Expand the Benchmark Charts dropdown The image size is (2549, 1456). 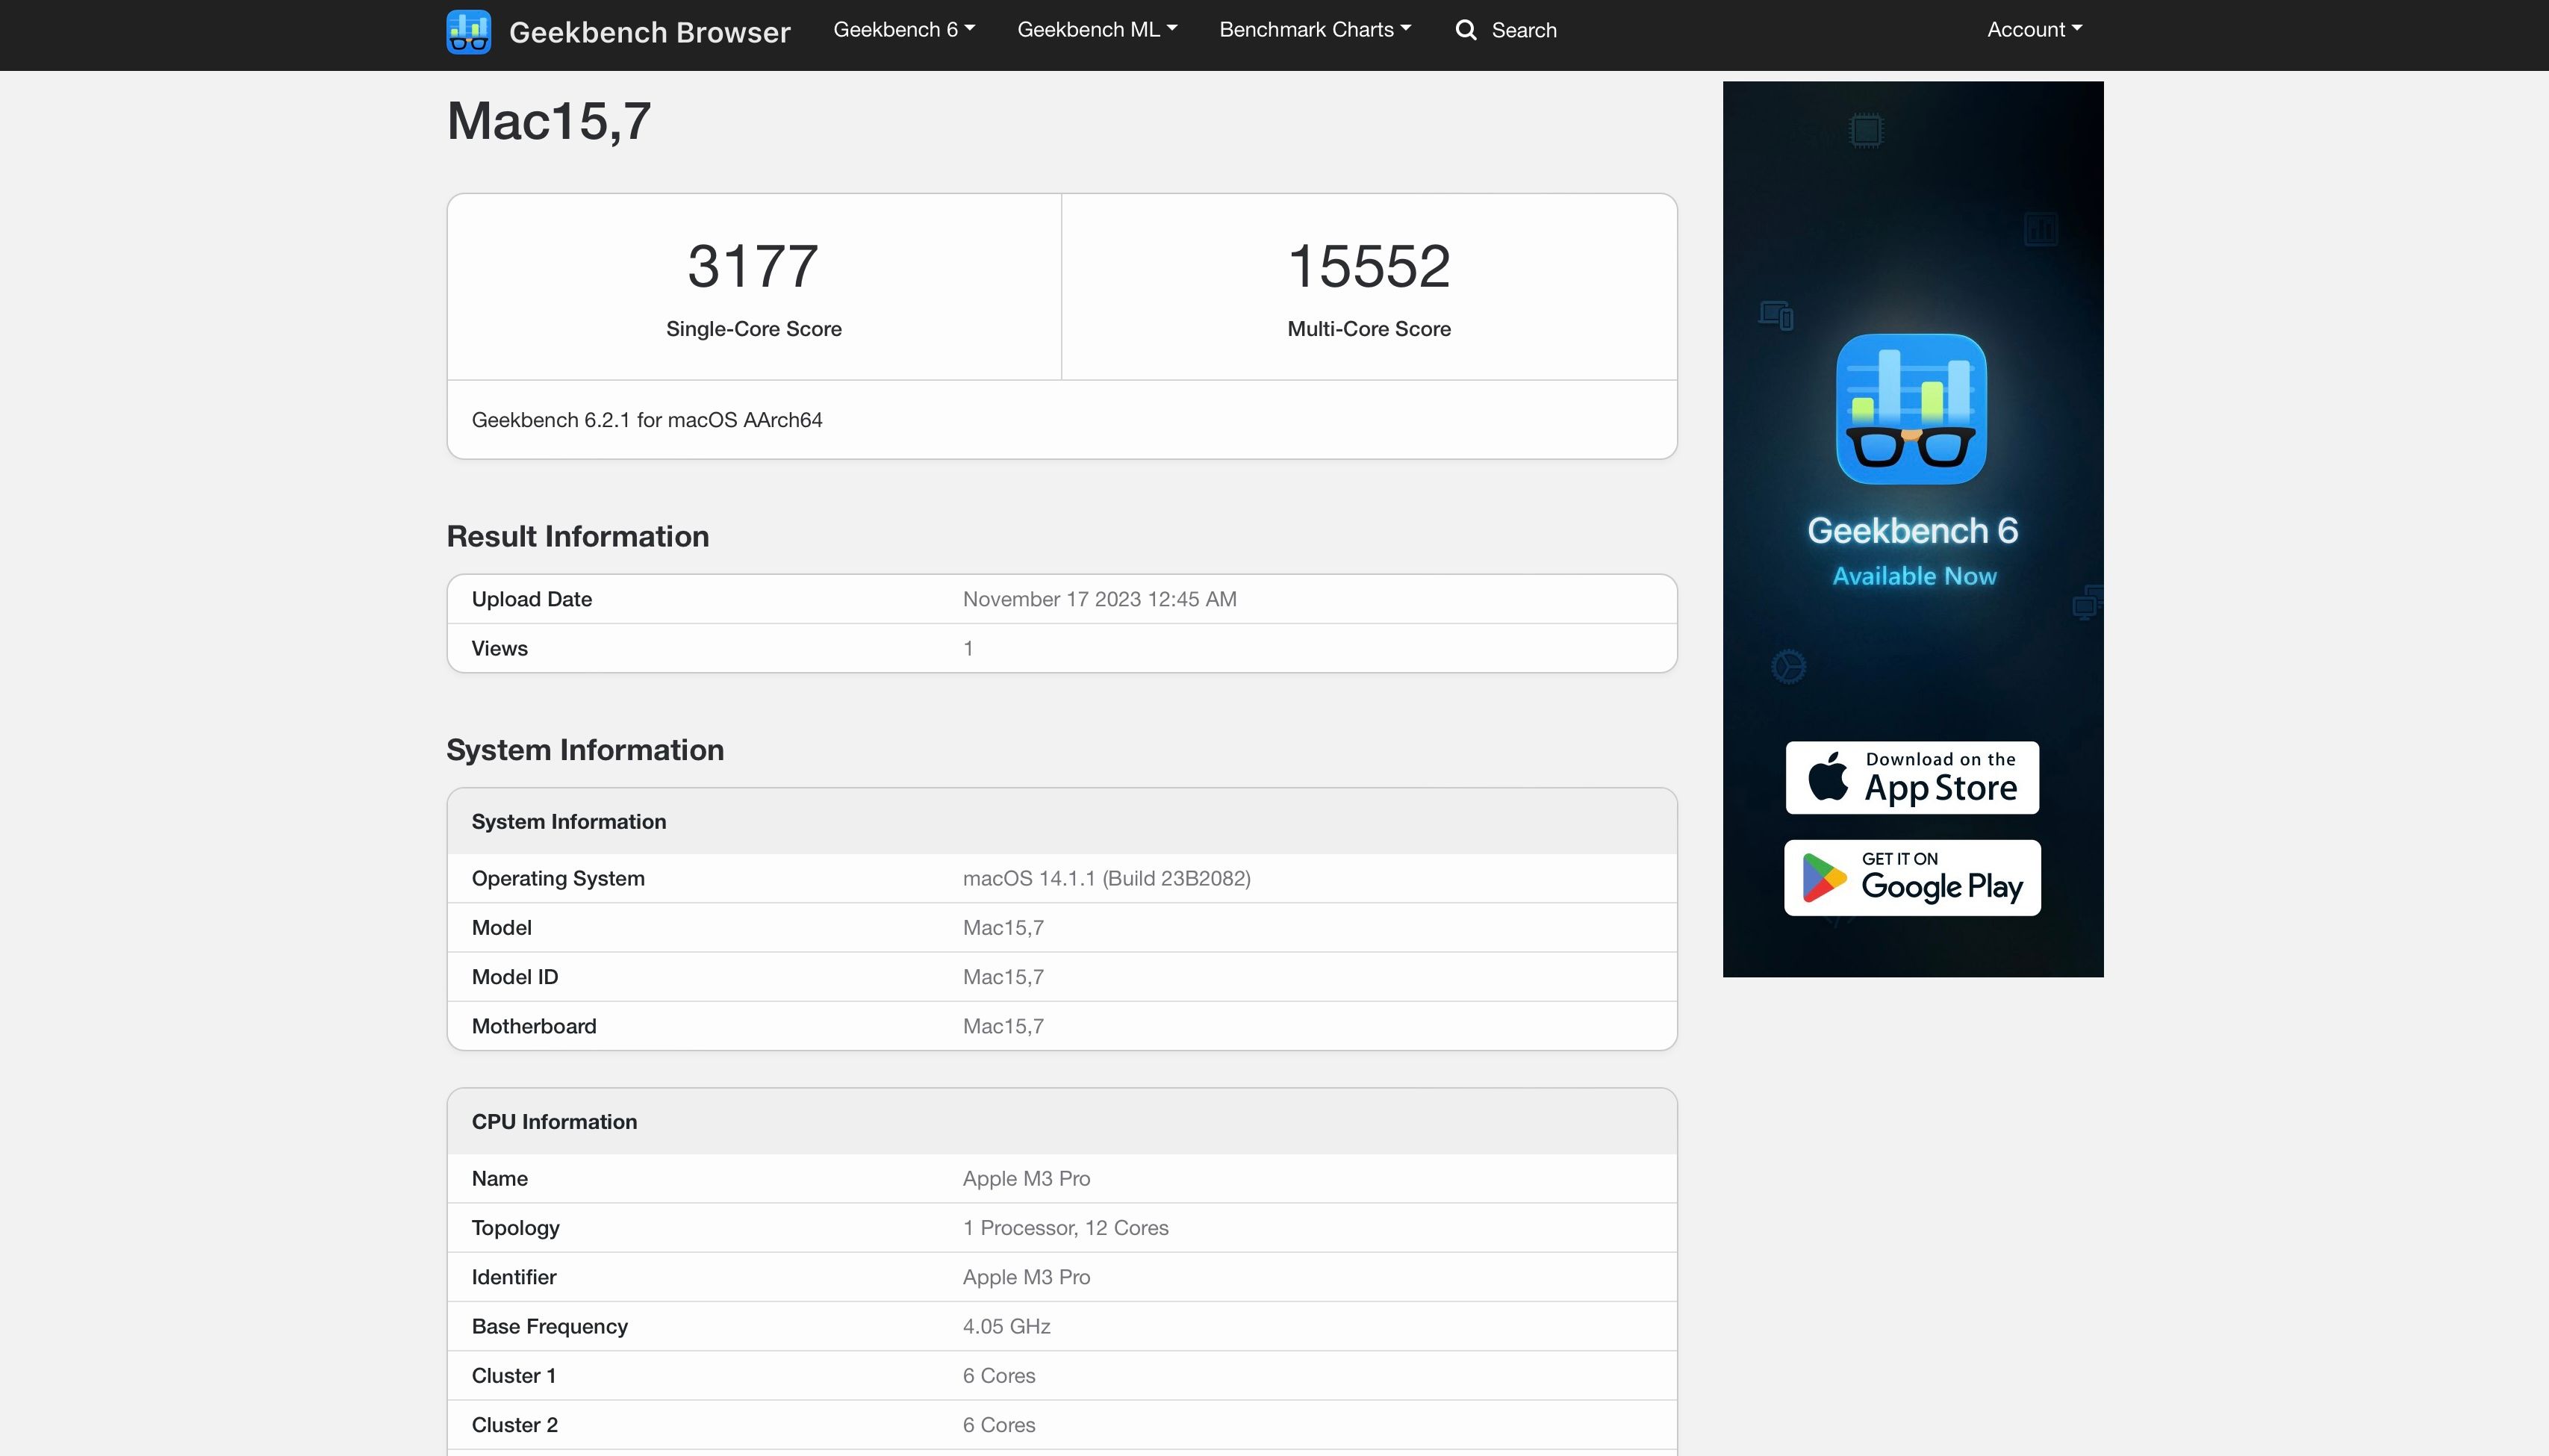(1314, 30)
